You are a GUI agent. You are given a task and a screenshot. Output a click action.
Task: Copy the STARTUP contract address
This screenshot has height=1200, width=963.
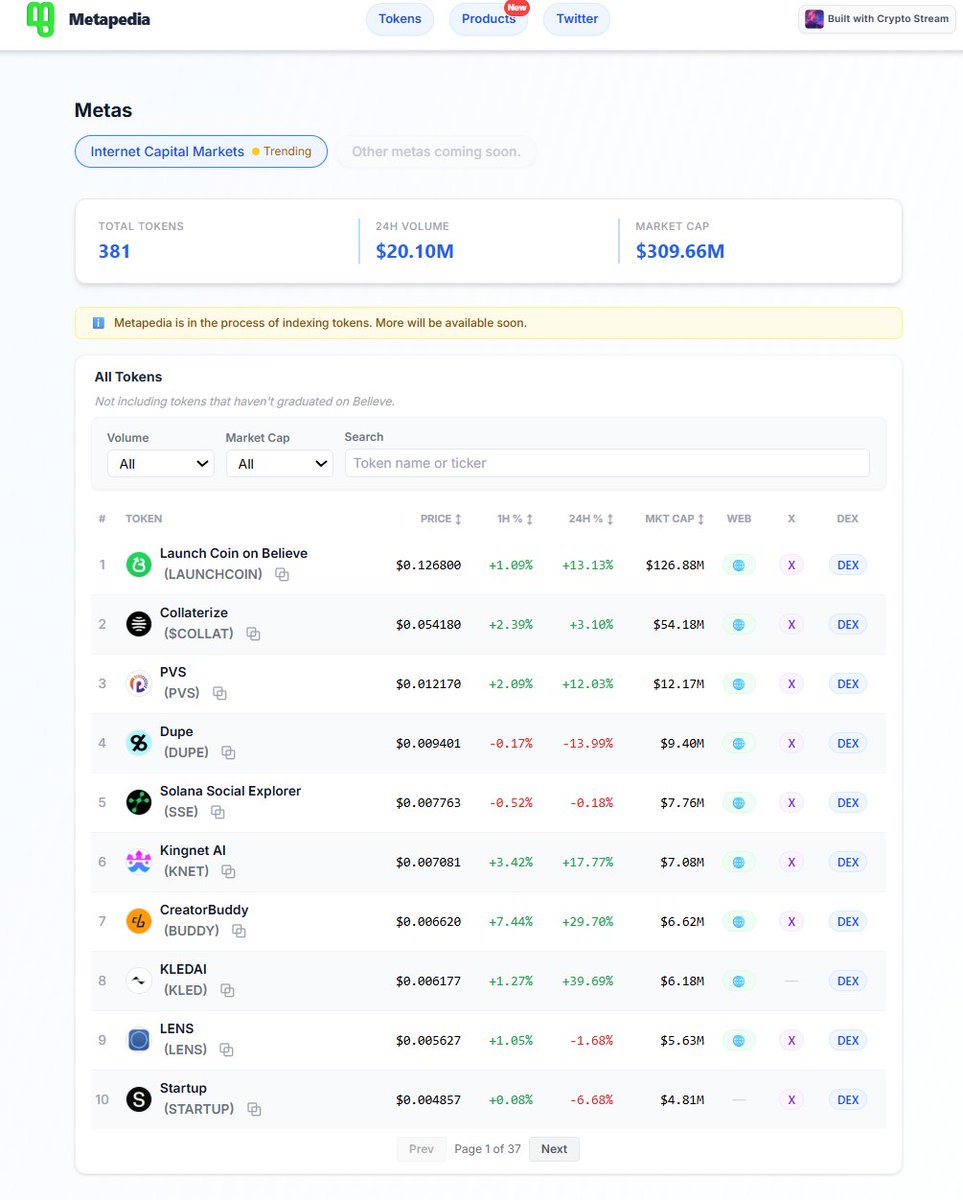click(x=253, y=1110)
